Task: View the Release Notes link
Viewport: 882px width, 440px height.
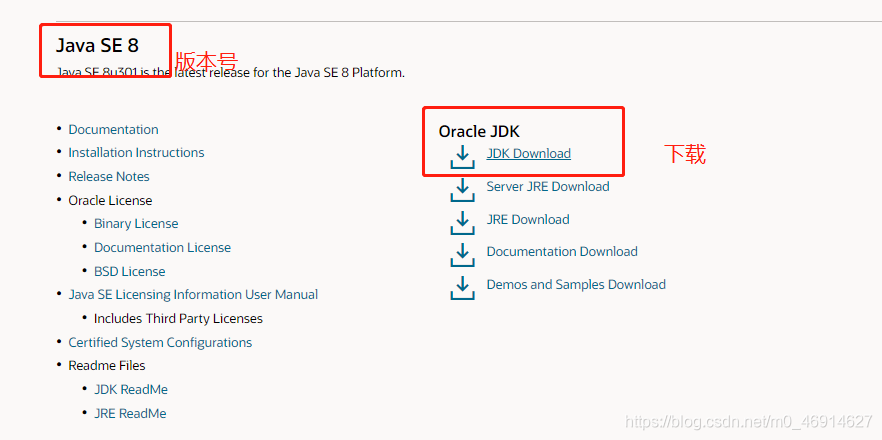Action: 109,177
